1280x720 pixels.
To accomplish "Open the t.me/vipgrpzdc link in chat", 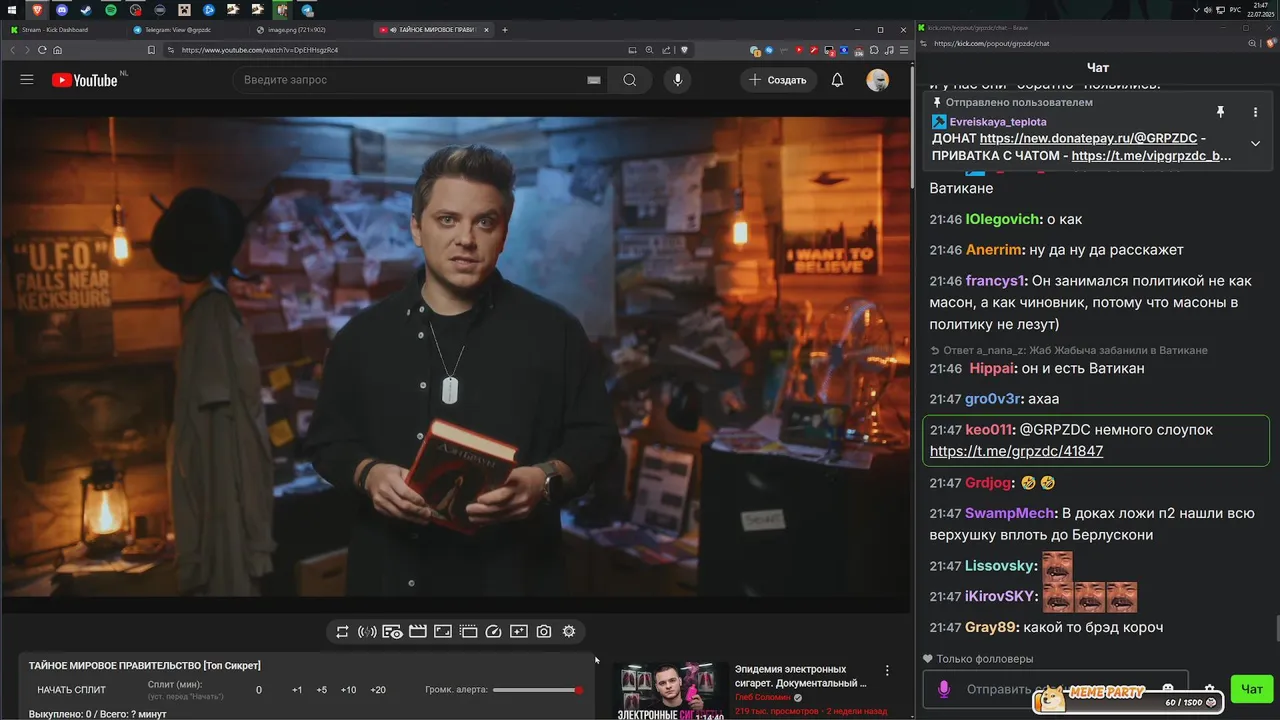I will click(x=1151, y=156).
